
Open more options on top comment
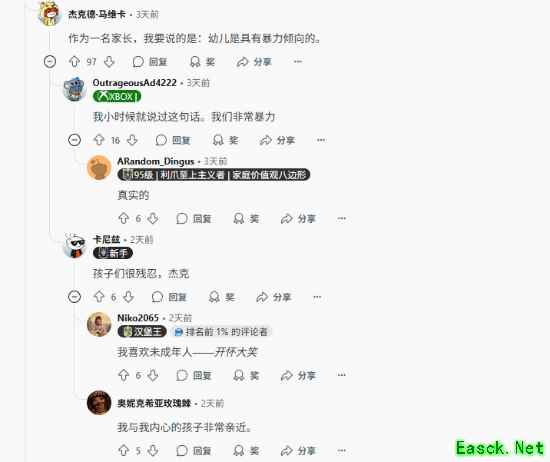[298, 62]
